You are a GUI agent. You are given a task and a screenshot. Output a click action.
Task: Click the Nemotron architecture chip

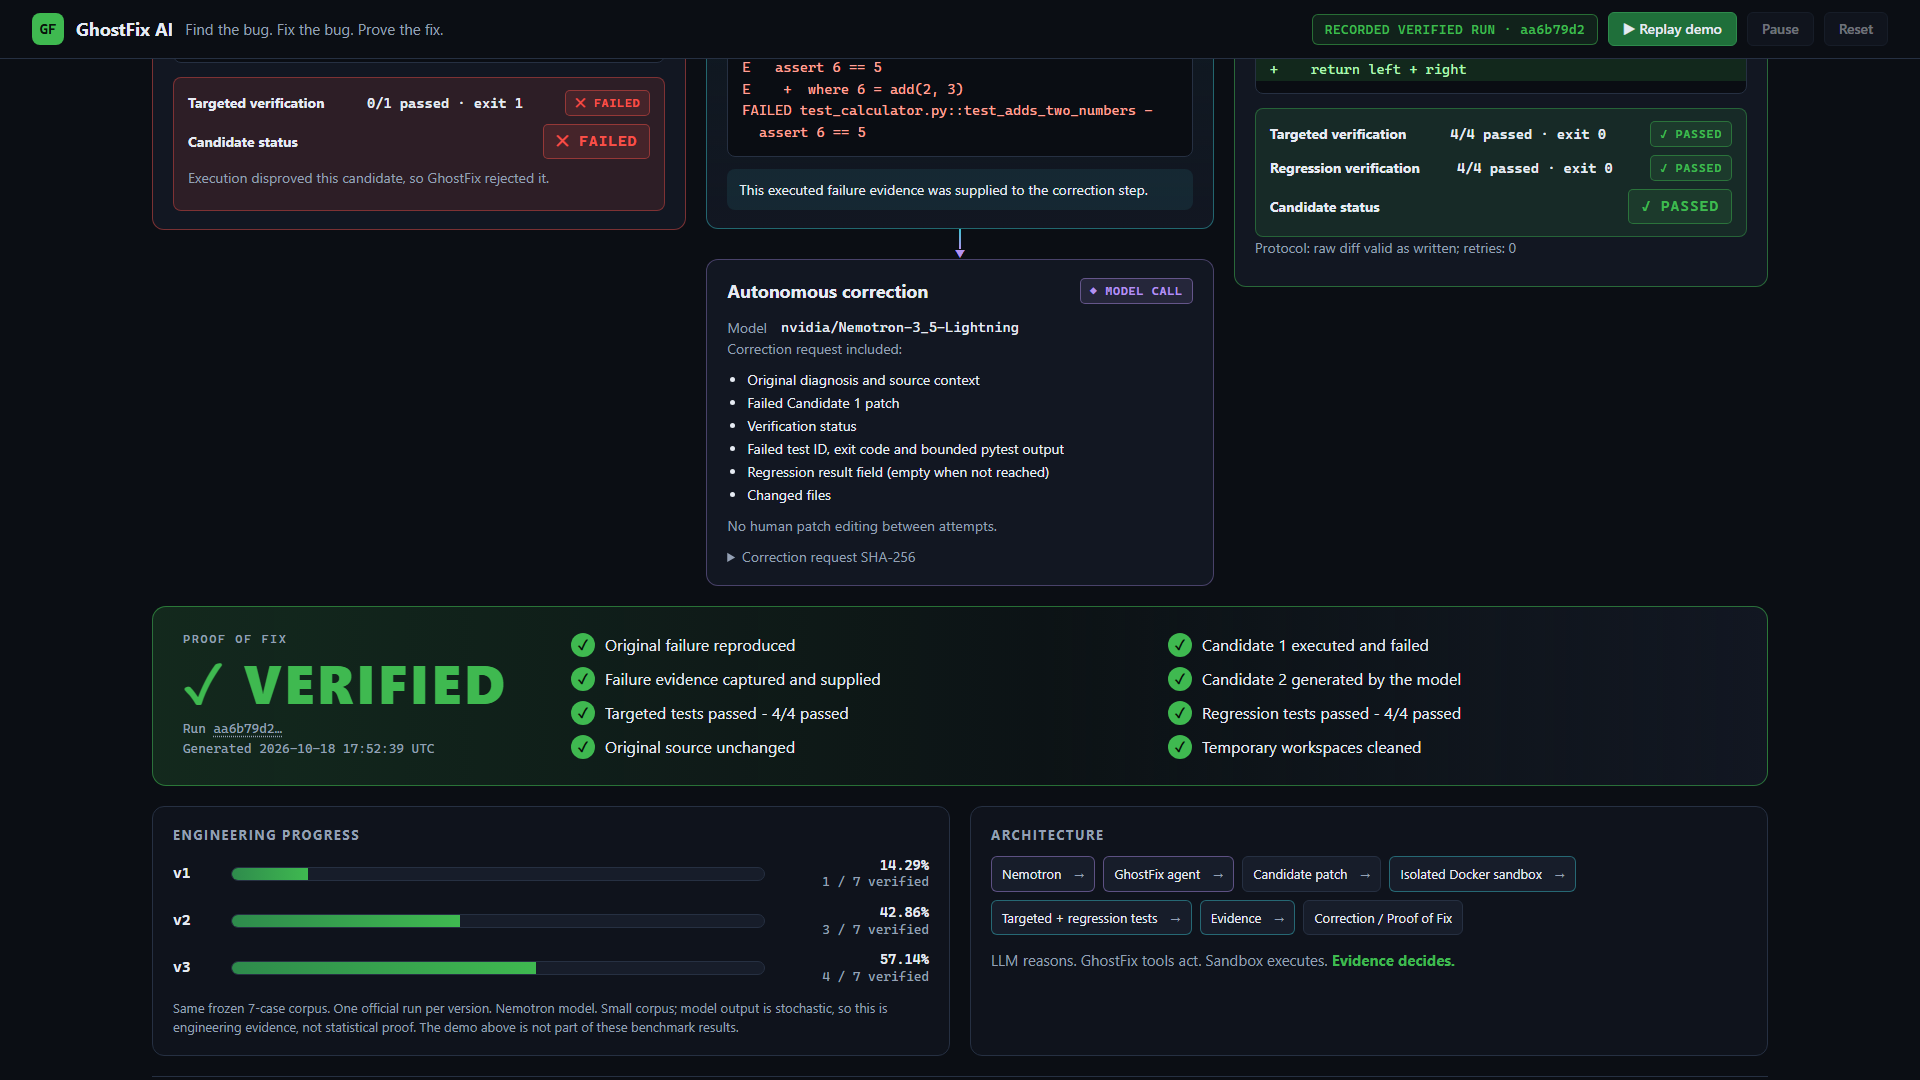coord(1042,875)
